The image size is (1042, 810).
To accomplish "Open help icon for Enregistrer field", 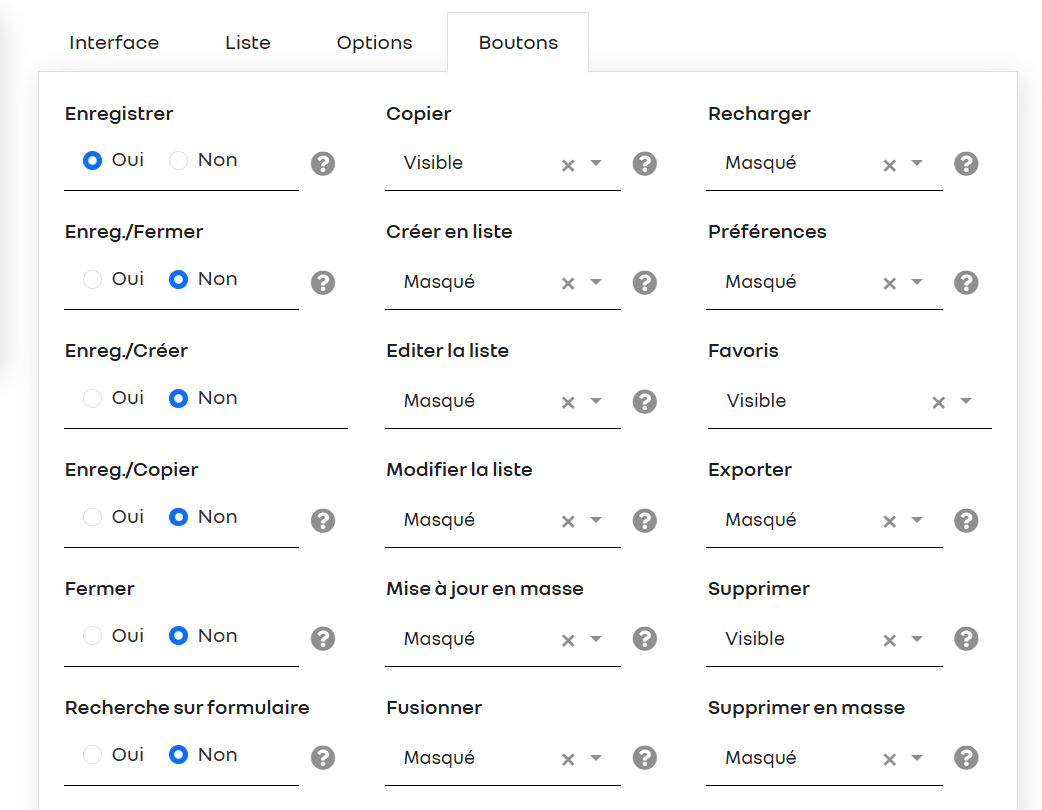I will pyautogui.click(x=323, y=163).
